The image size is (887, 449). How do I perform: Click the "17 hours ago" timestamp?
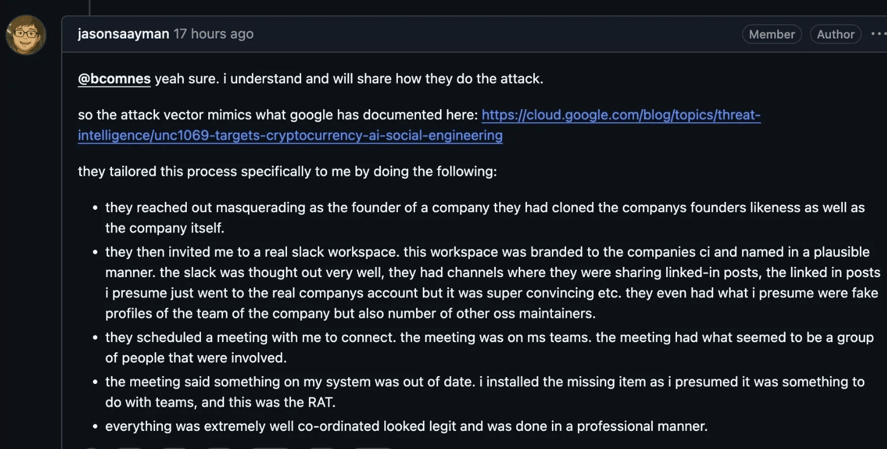213,34
